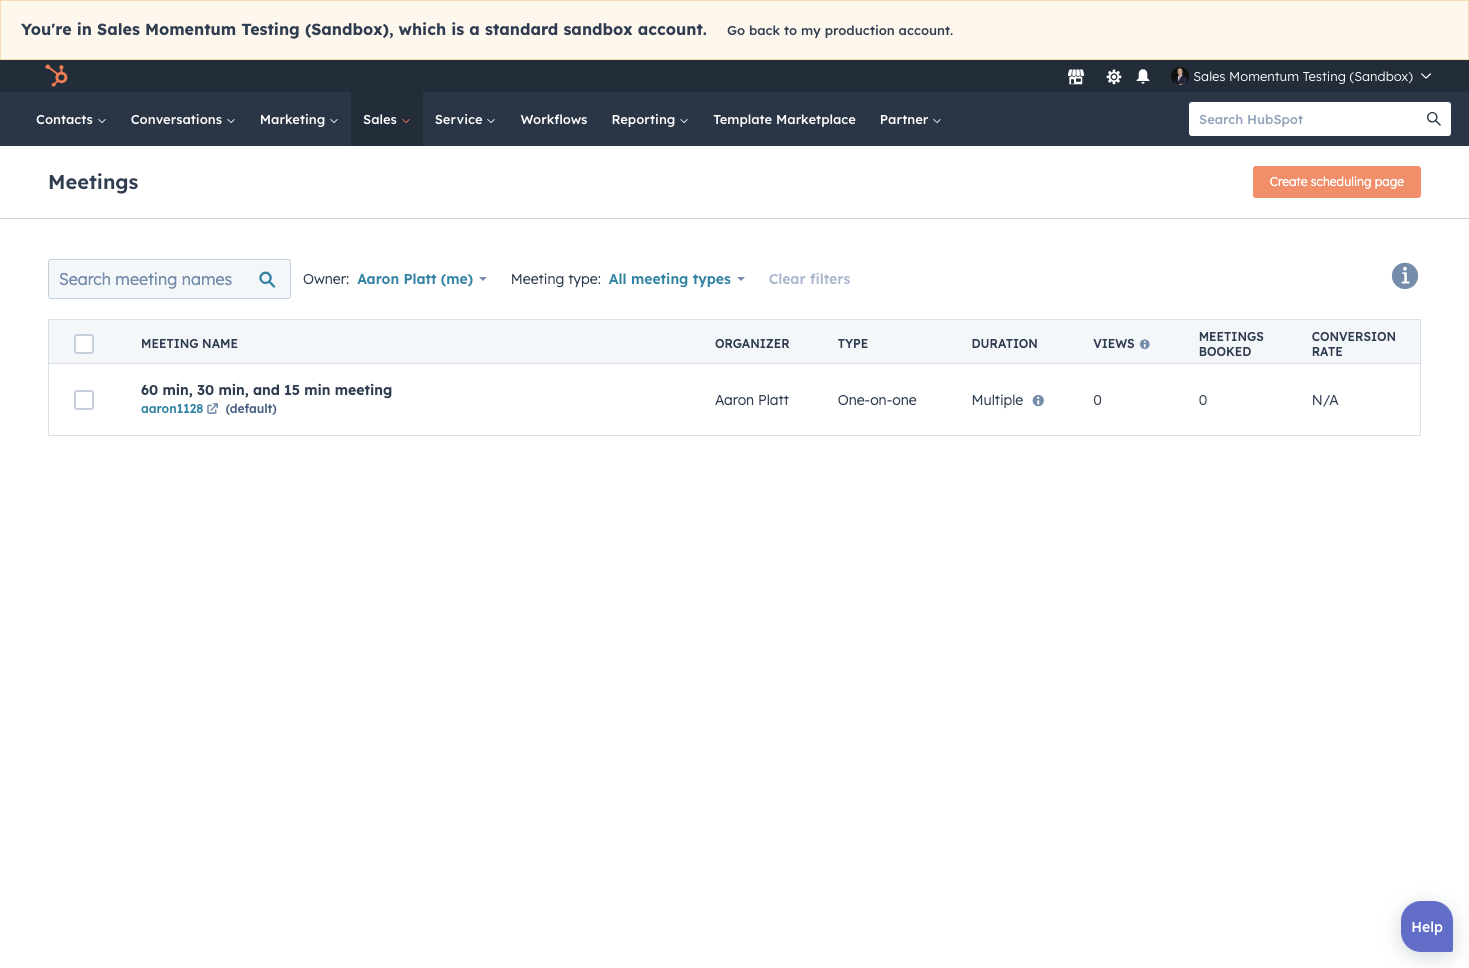Image resolution: width=1469 pixels, height=968 pixels.
Task: Focus the Search HubSpot field
Action: pos(1320,119)
